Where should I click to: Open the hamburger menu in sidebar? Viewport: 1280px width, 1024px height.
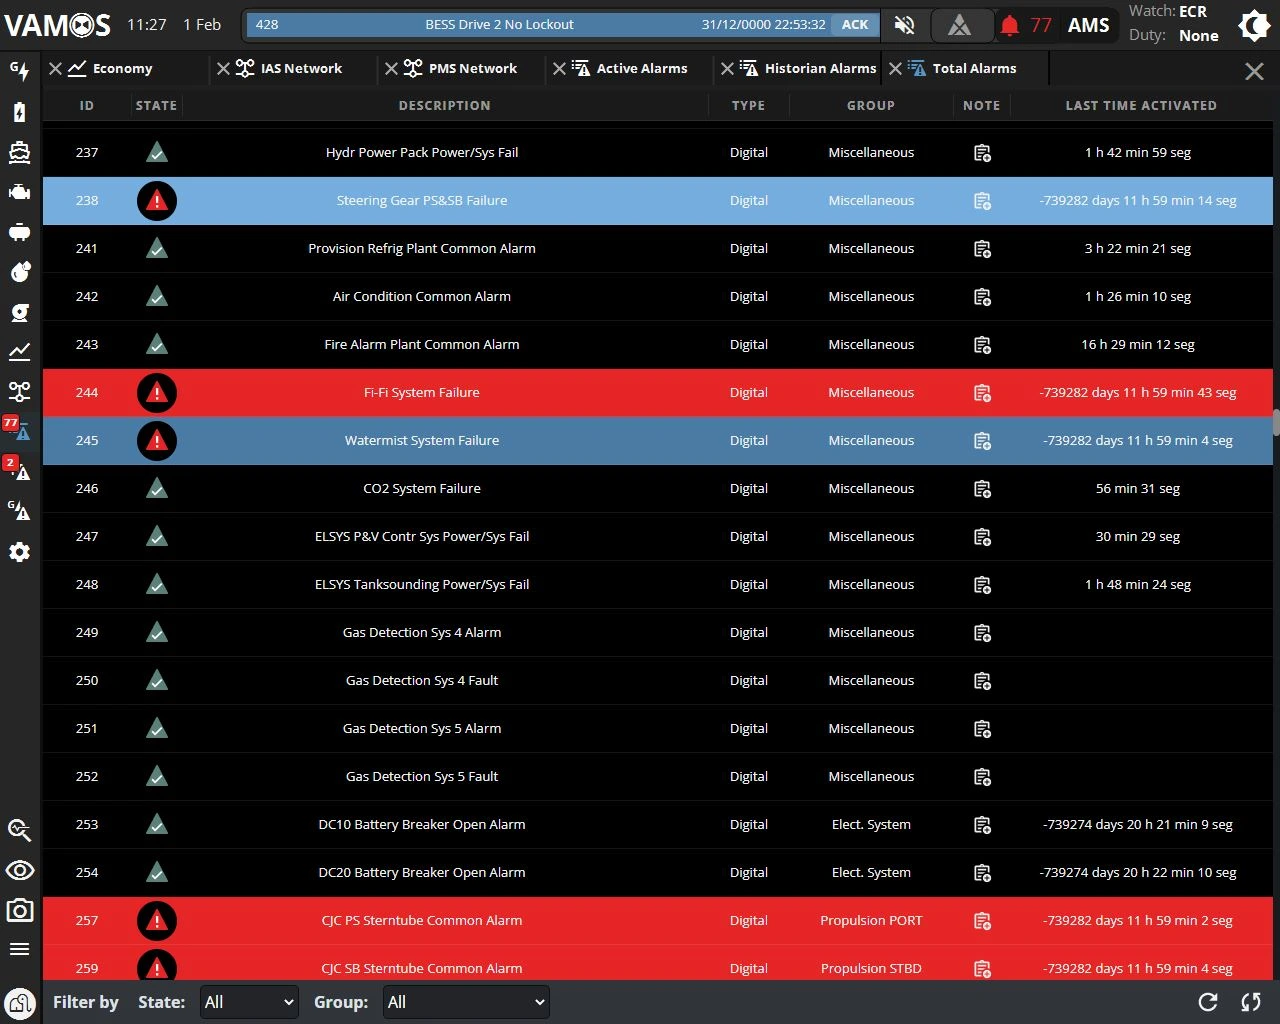[19, 949]
